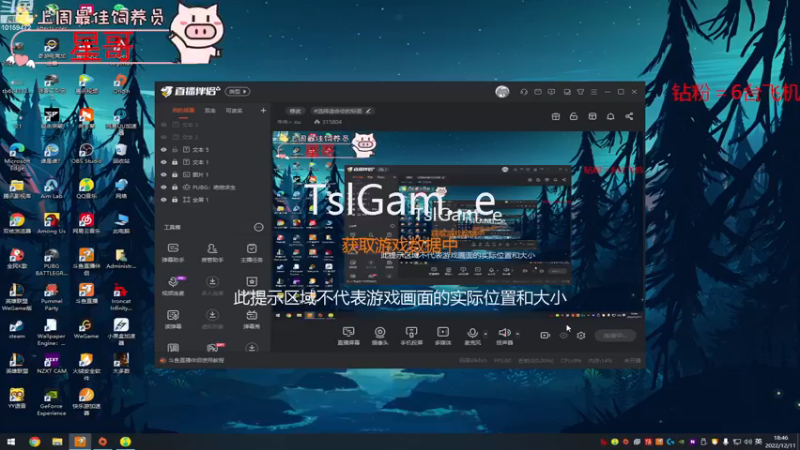Screen dimensions: 800x450
Task: Switch to 双击 scene tab
Action: (x=210, y=110)
